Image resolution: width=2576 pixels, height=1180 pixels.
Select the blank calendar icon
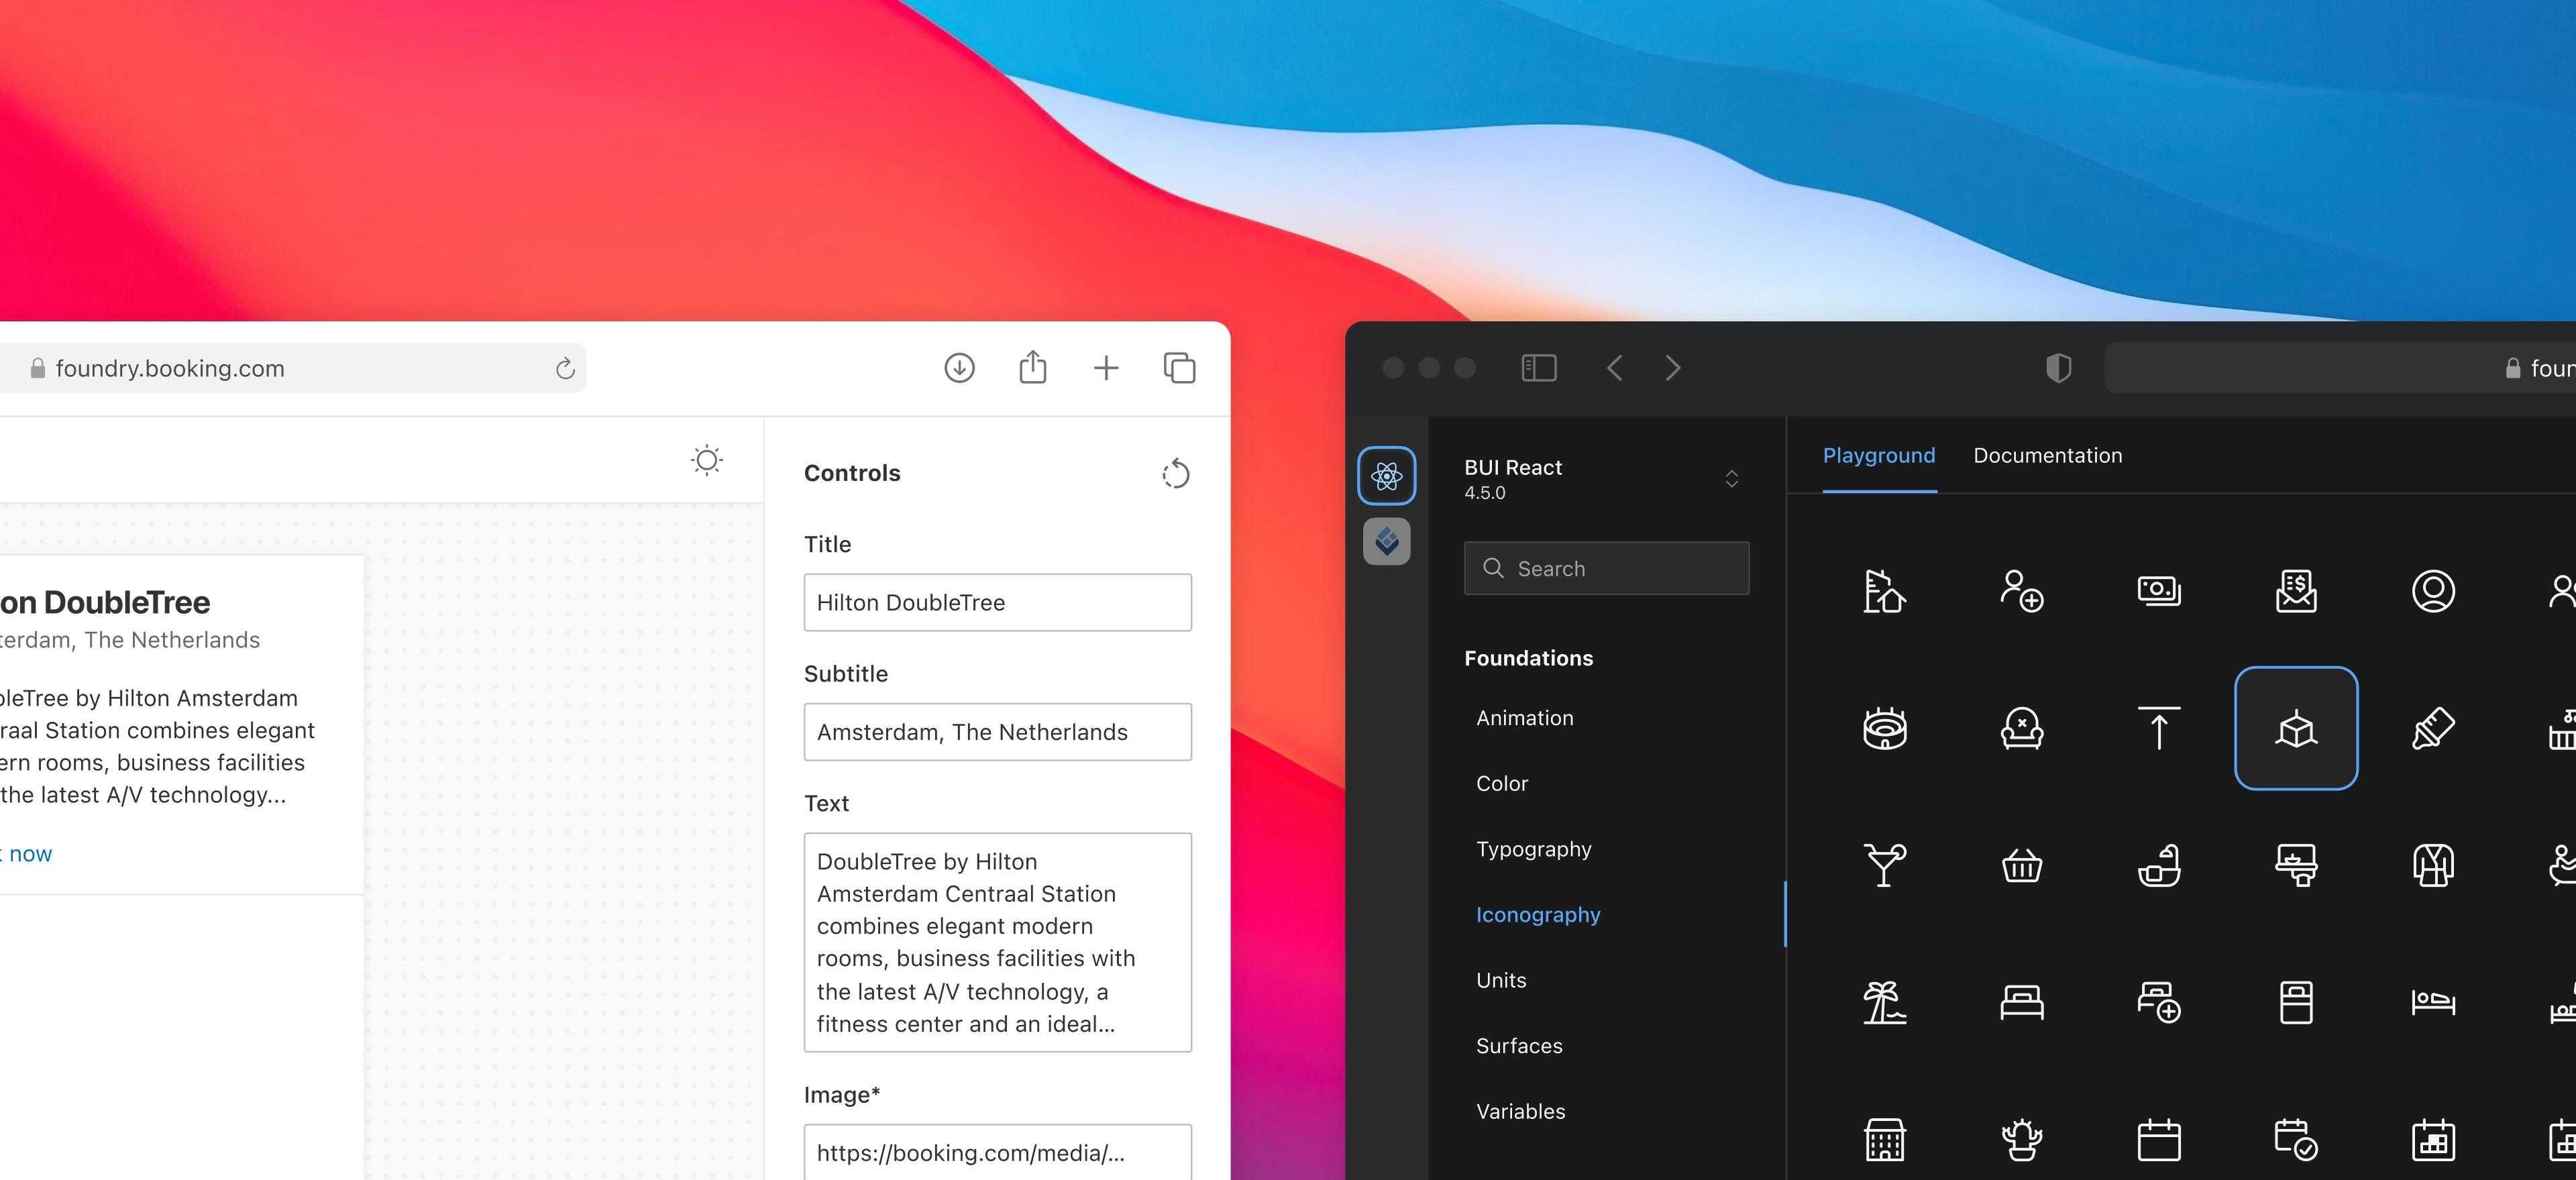[2158, 1139]
